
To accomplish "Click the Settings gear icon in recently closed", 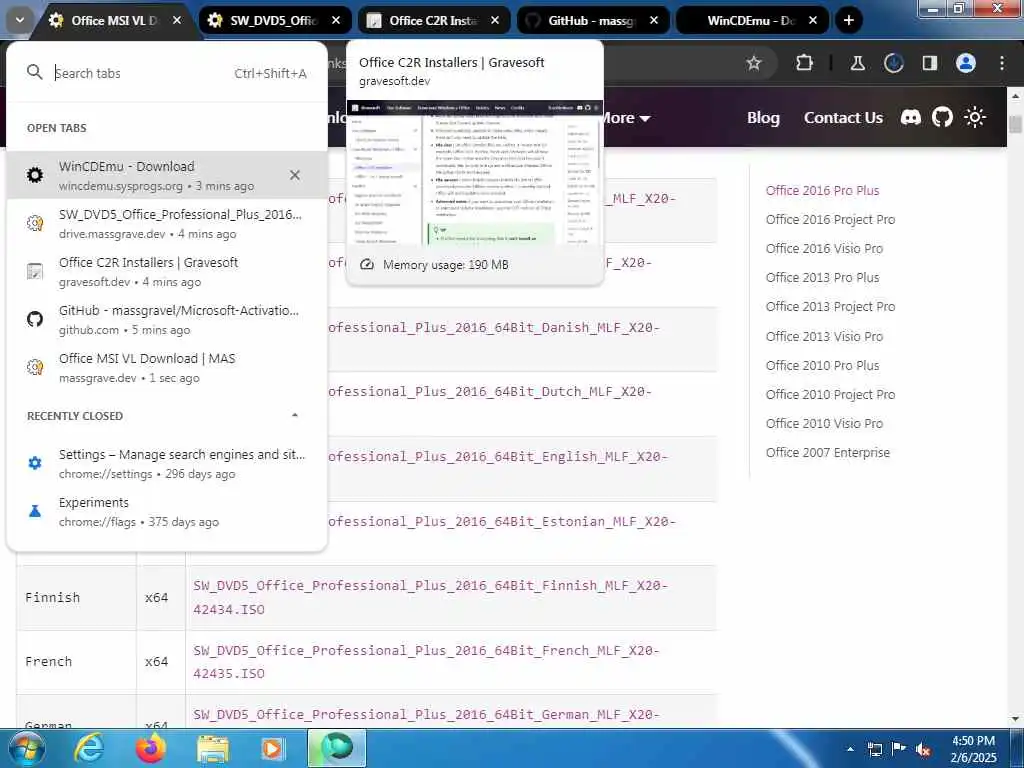I will 35,463.
